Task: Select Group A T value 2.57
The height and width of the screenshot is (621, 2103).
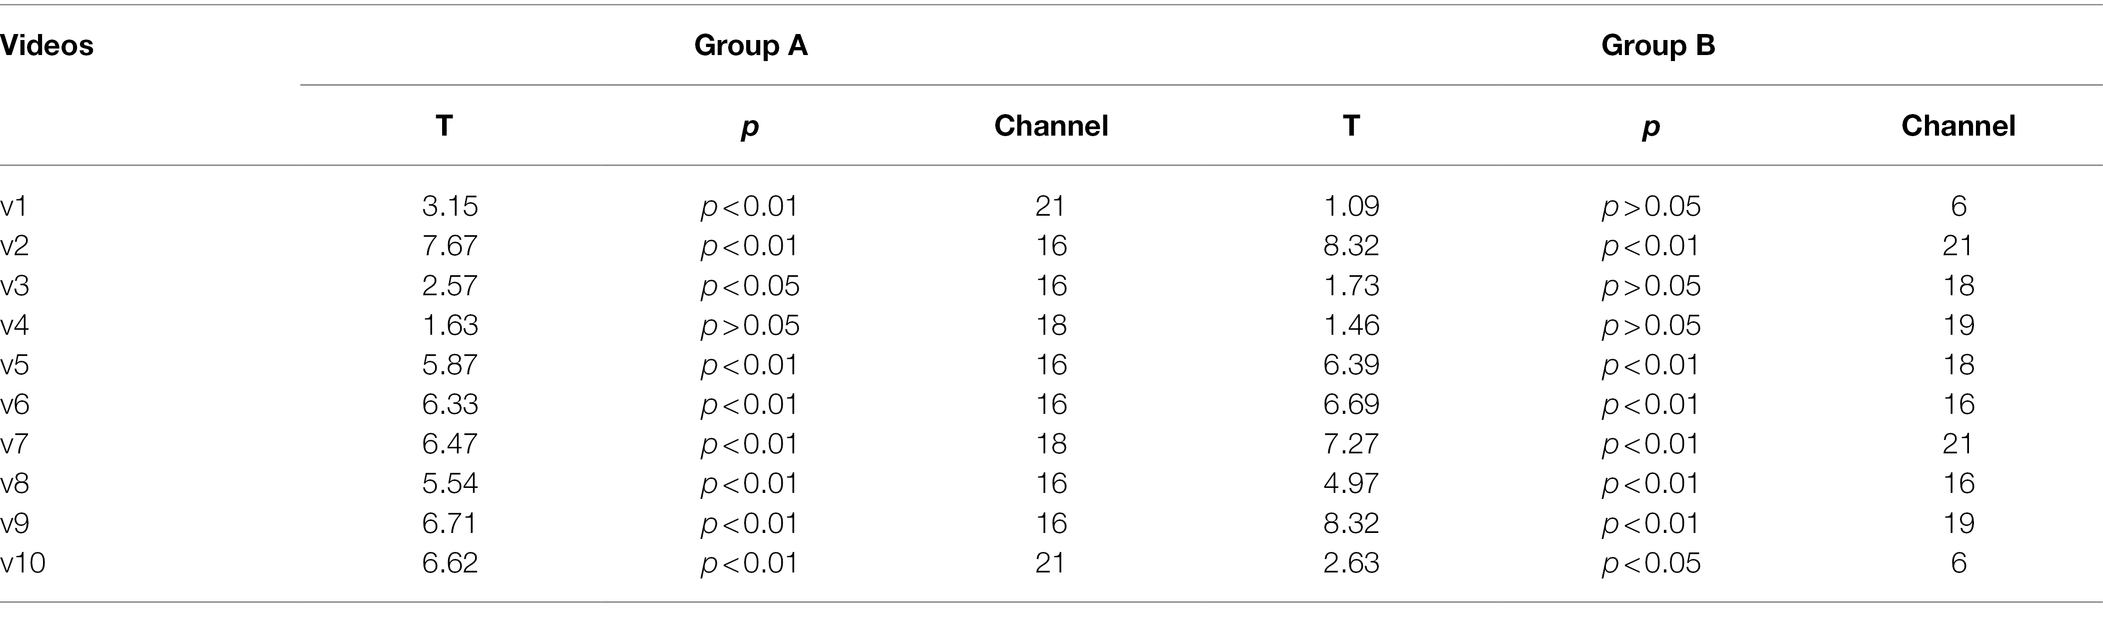Action: [x=450, y=286]
